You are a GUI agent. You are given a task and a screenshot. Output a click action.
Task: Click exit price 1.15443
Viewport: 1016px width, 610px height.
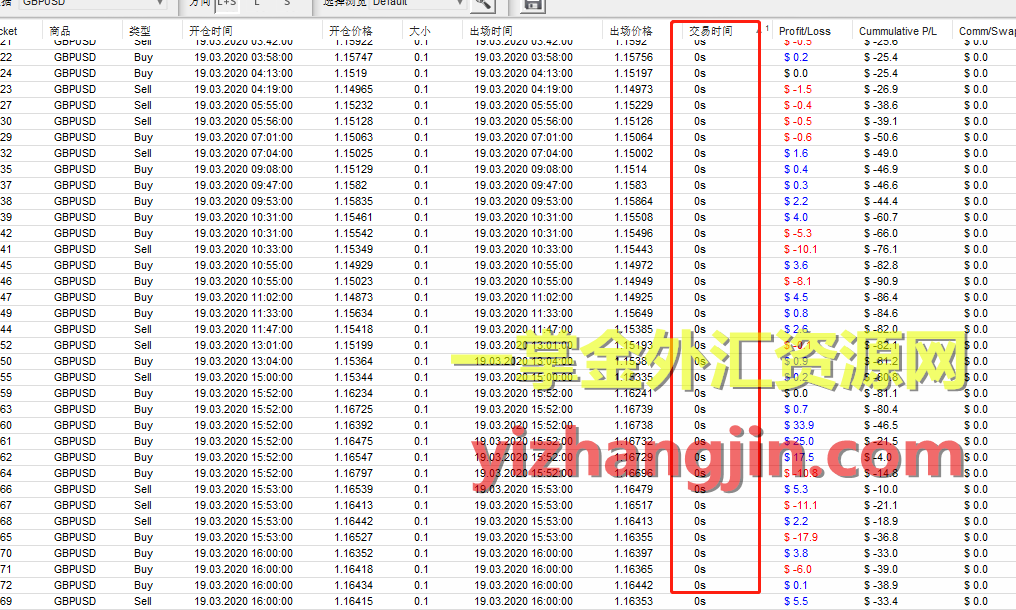coord(634,249)
